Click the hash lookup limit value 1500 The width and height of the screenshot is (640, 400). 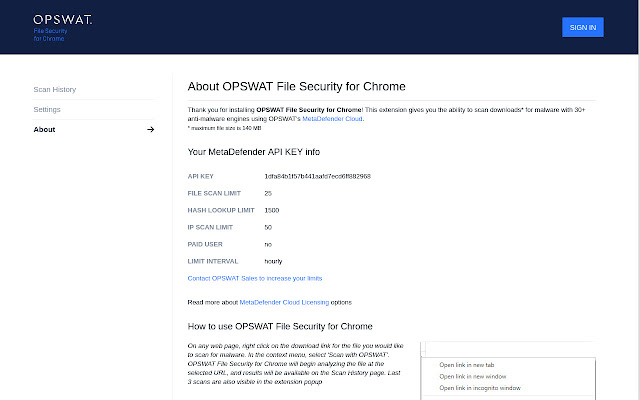click(272, 210)
